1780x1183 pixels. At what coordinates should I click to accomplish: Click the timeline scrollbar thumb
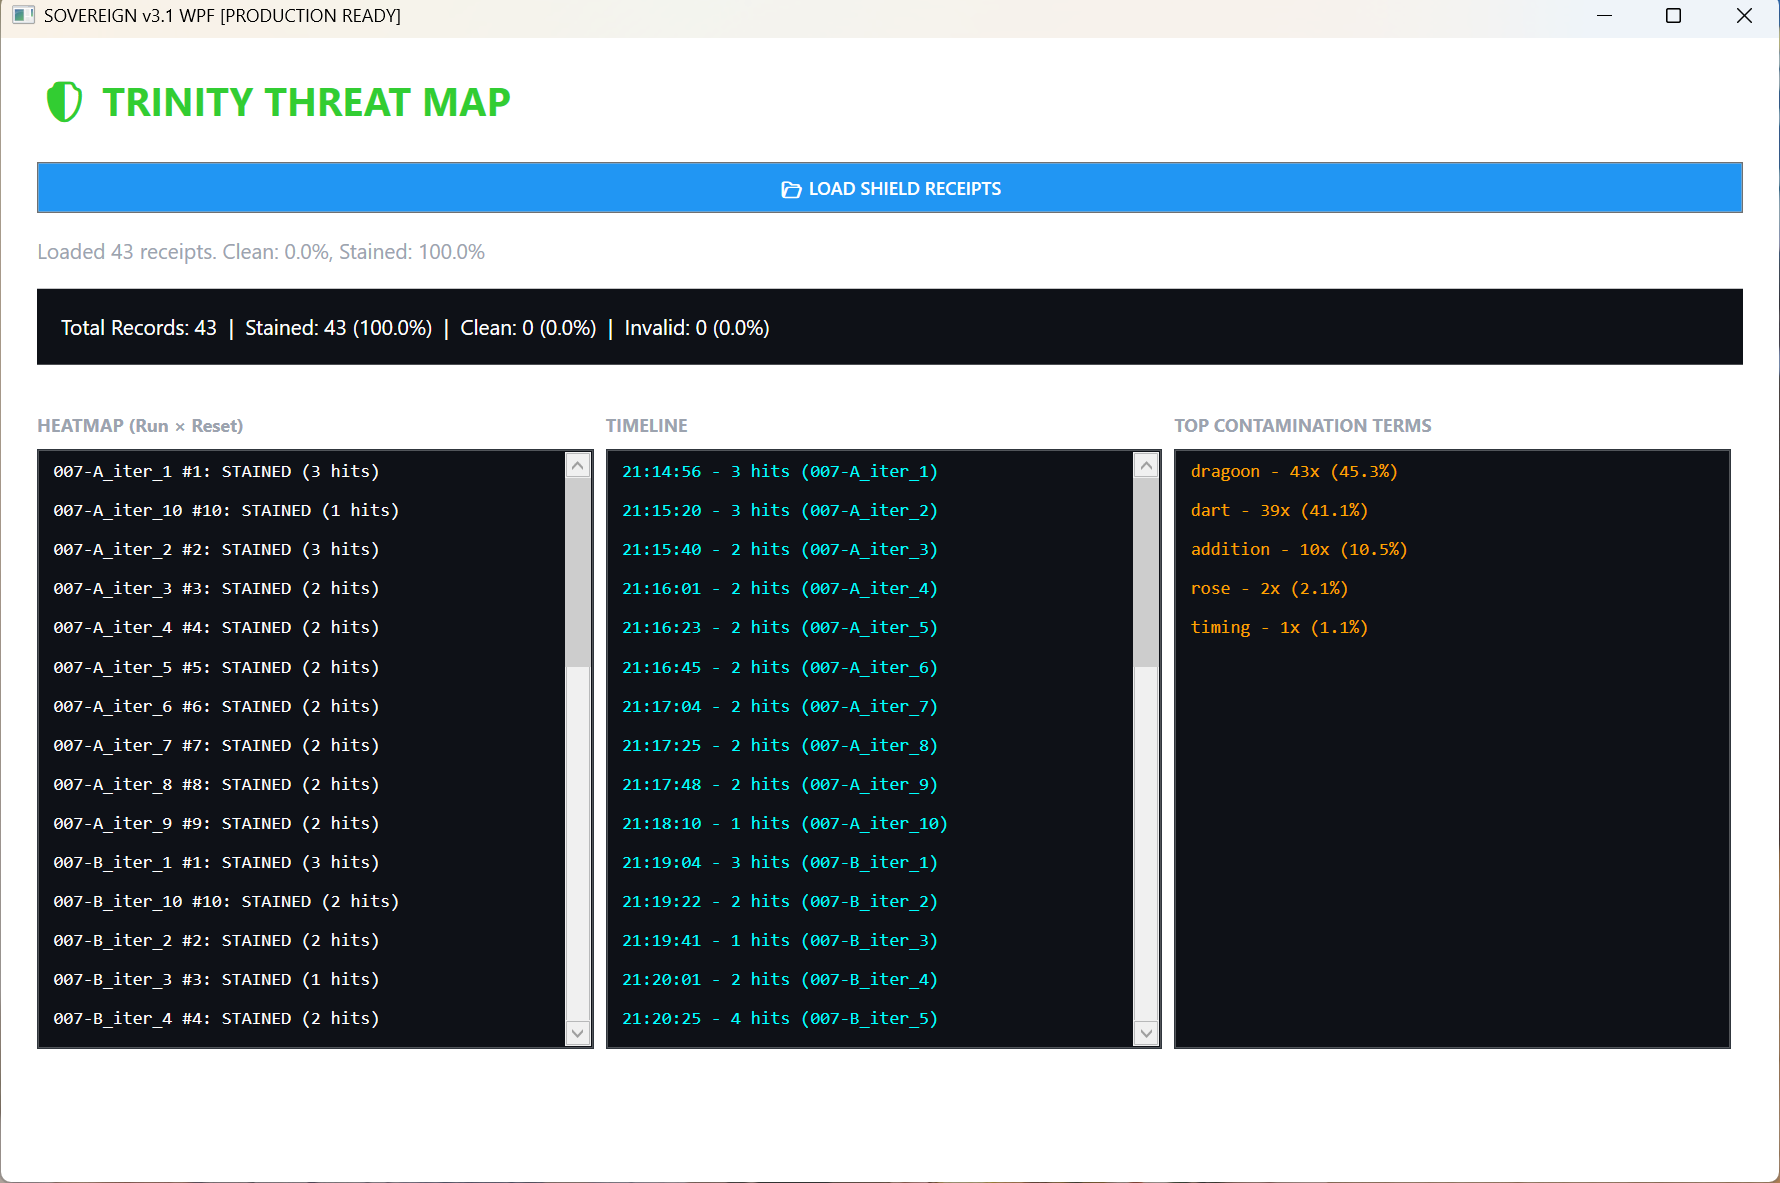[x=1146, y=572]
